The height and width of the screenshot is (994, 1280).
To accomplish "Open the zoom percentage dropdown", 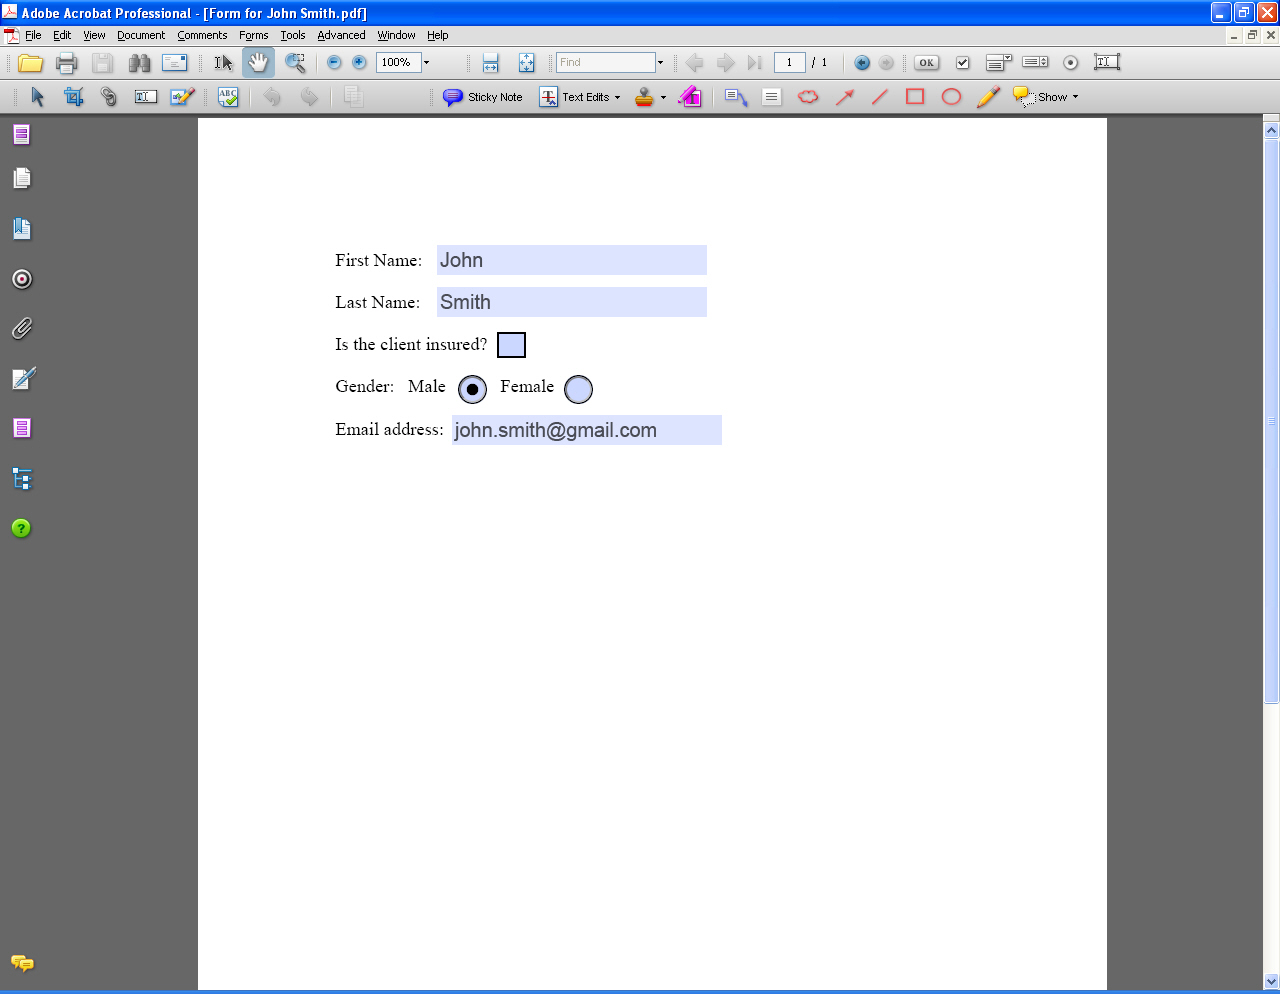I will pos(424,62).
